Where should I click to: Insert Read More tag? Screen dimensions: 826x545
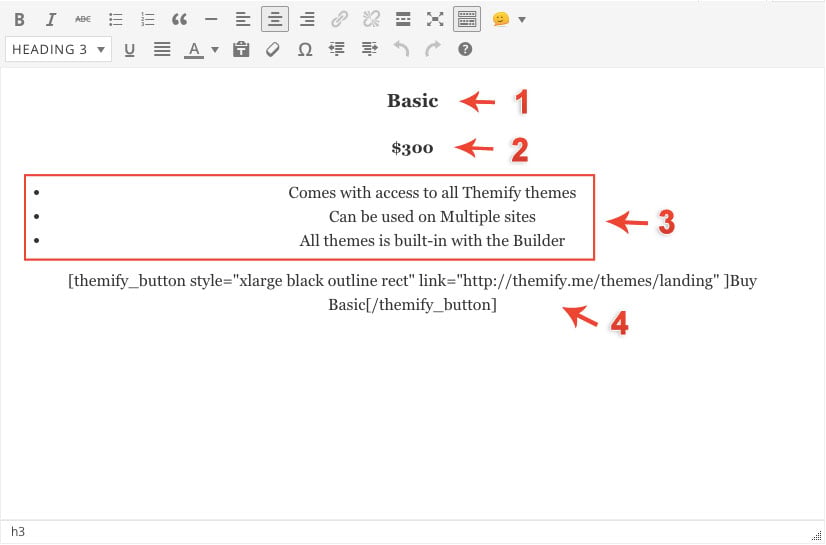click(403, 19)
